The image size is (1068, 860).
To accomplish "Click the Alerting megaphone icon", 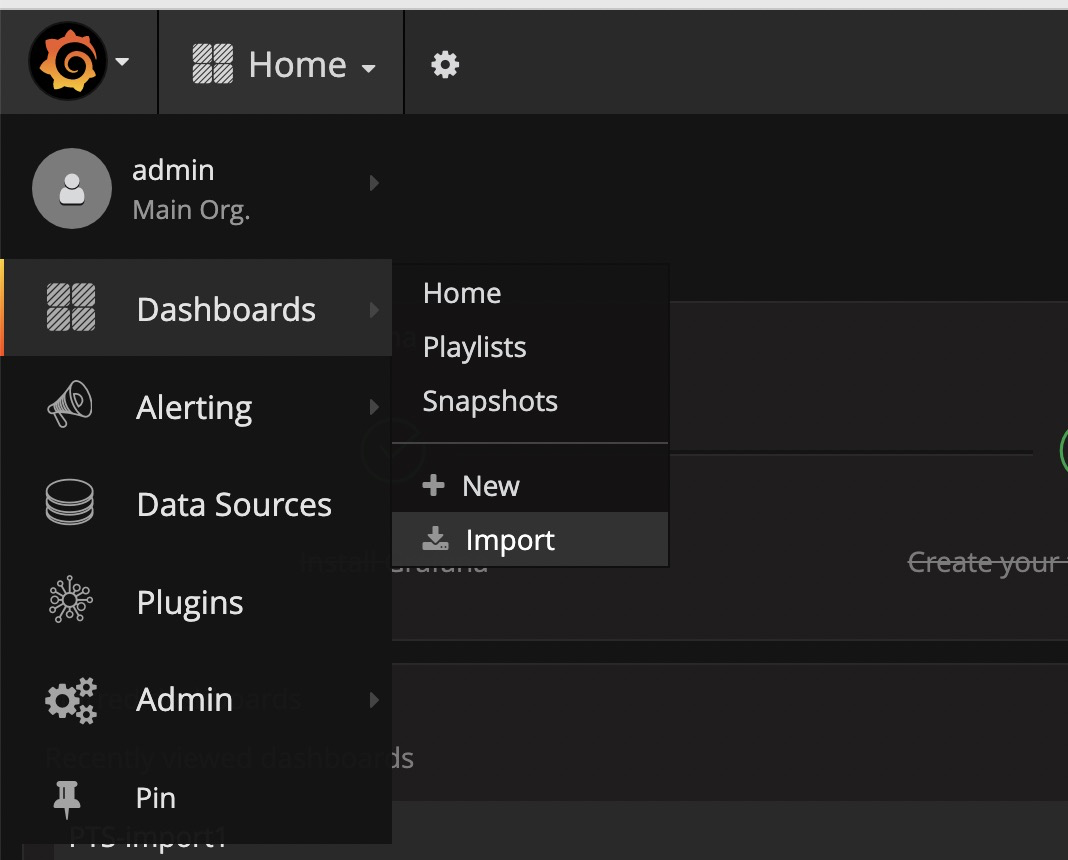I will [70, 406].
